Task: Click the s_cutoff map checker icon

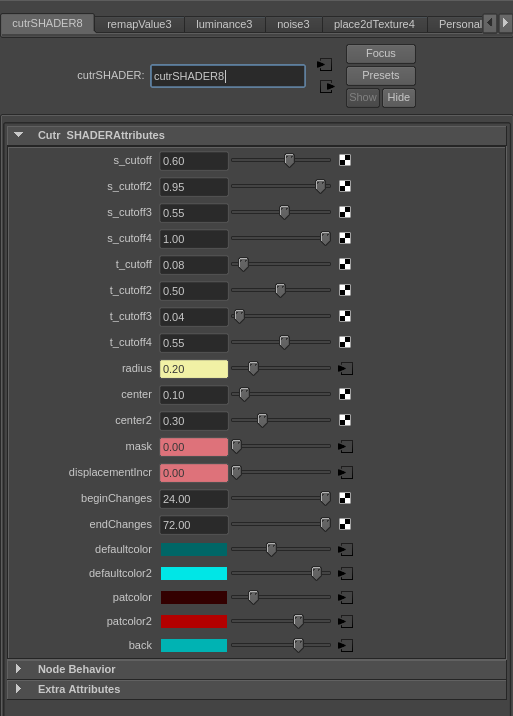Action: [345, 160]
